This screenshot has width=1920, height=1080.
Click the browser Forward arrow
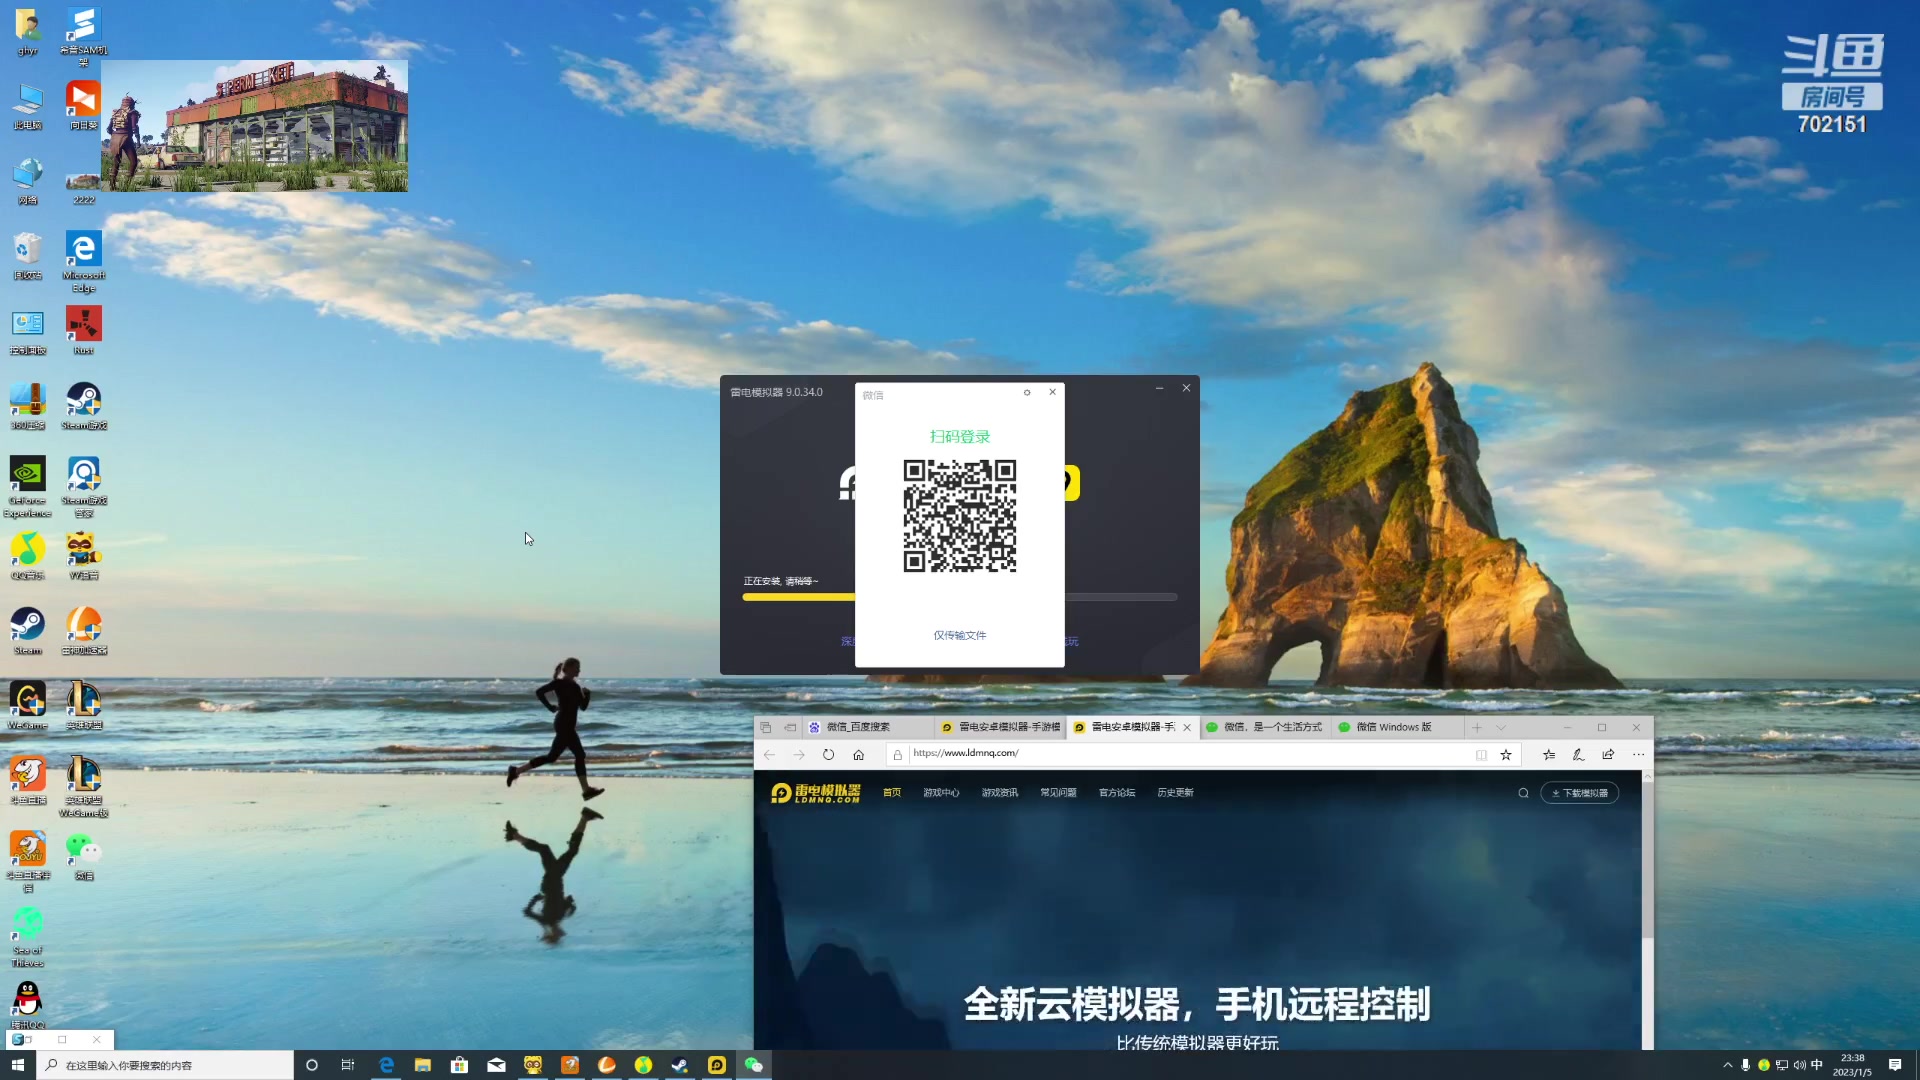pos(798,755)
